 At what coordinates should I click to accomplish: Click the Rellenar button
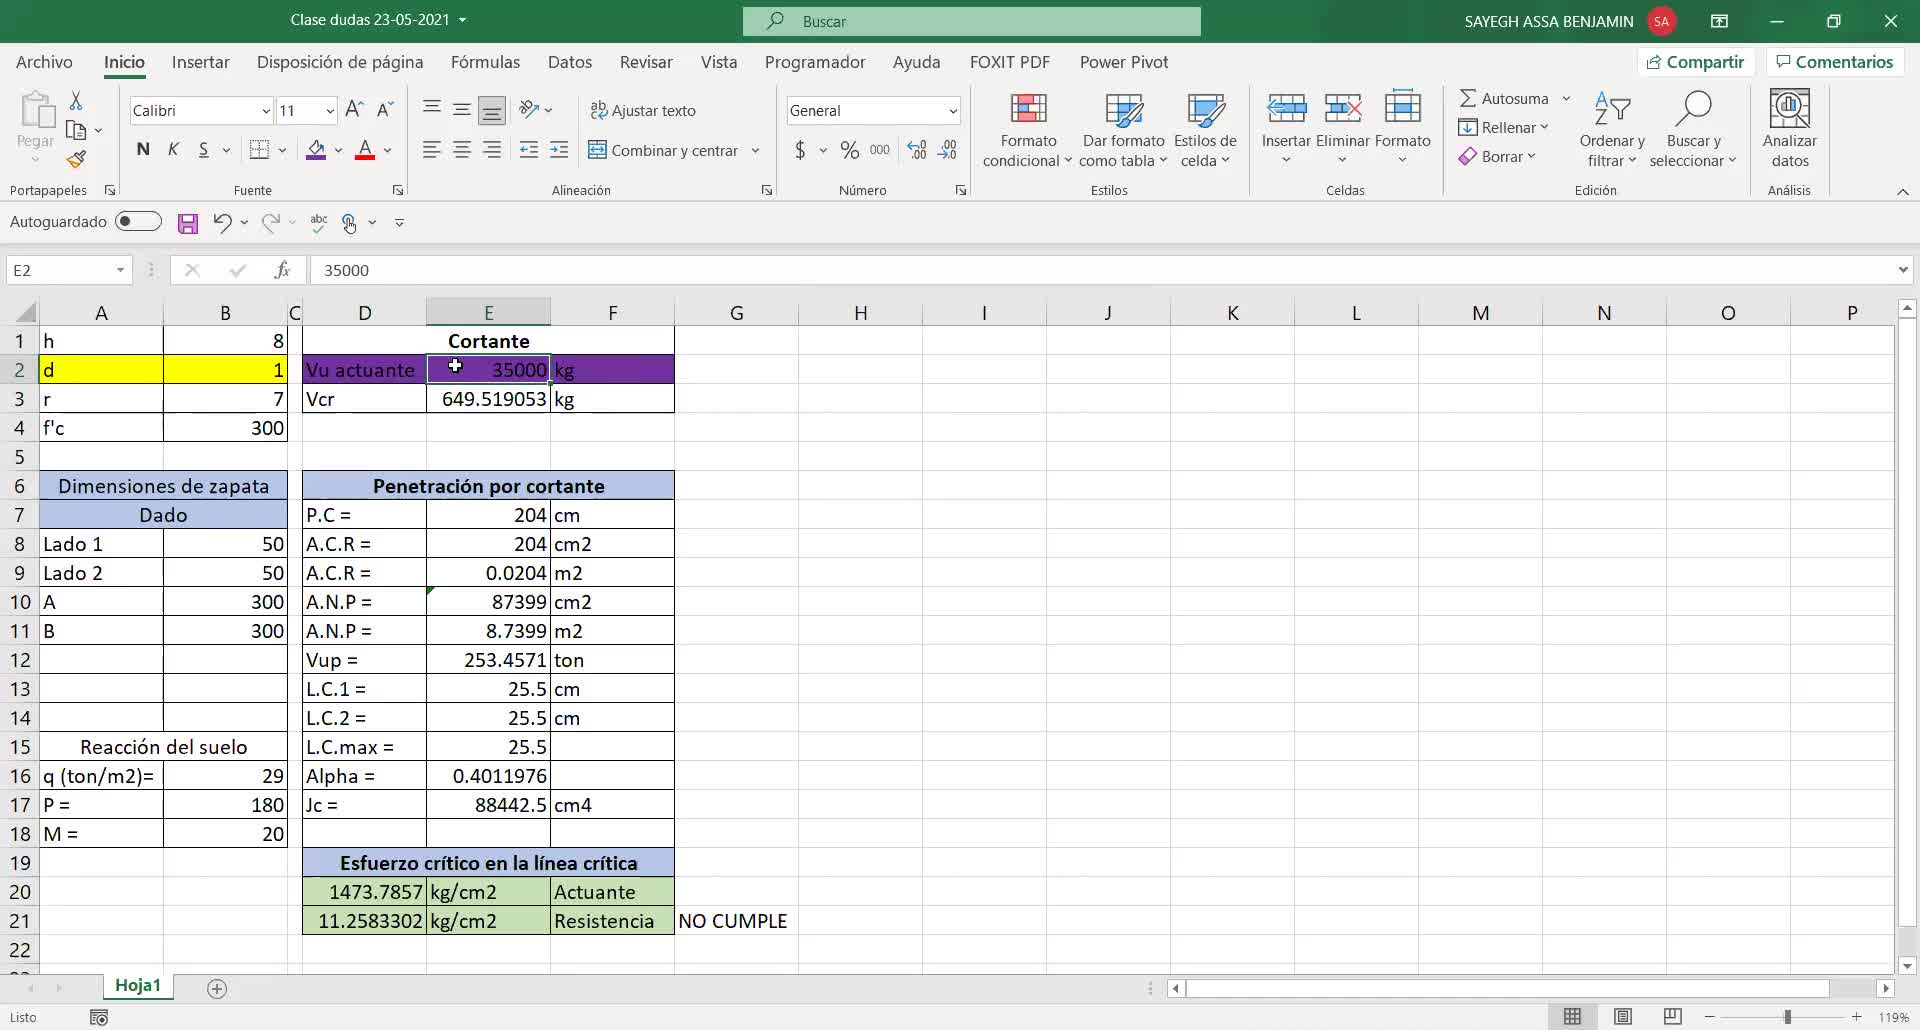coord(1503,127)
